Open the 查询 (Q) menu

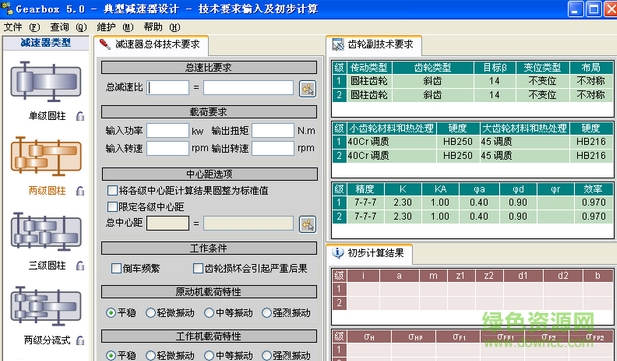coord(68,27)
